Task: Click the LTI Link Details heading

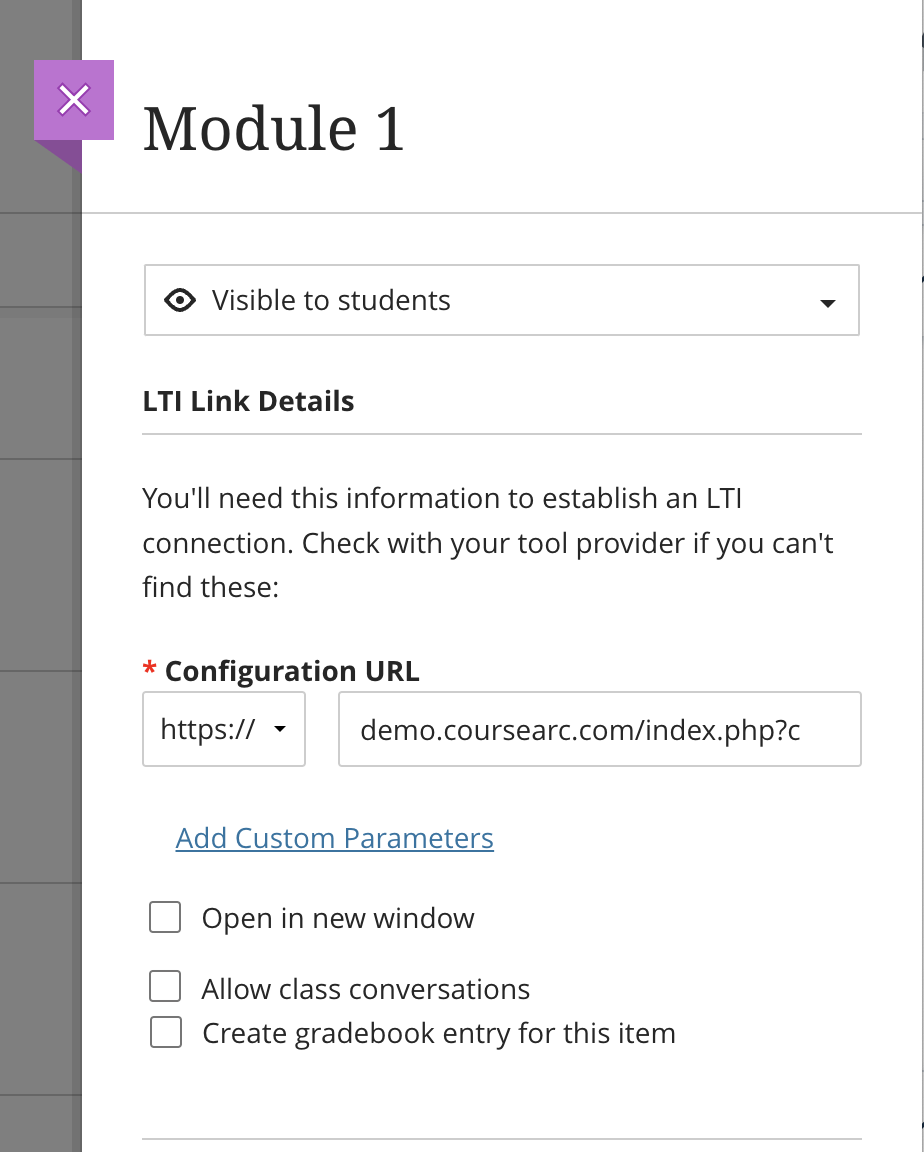Action: [x=248, y=402]
